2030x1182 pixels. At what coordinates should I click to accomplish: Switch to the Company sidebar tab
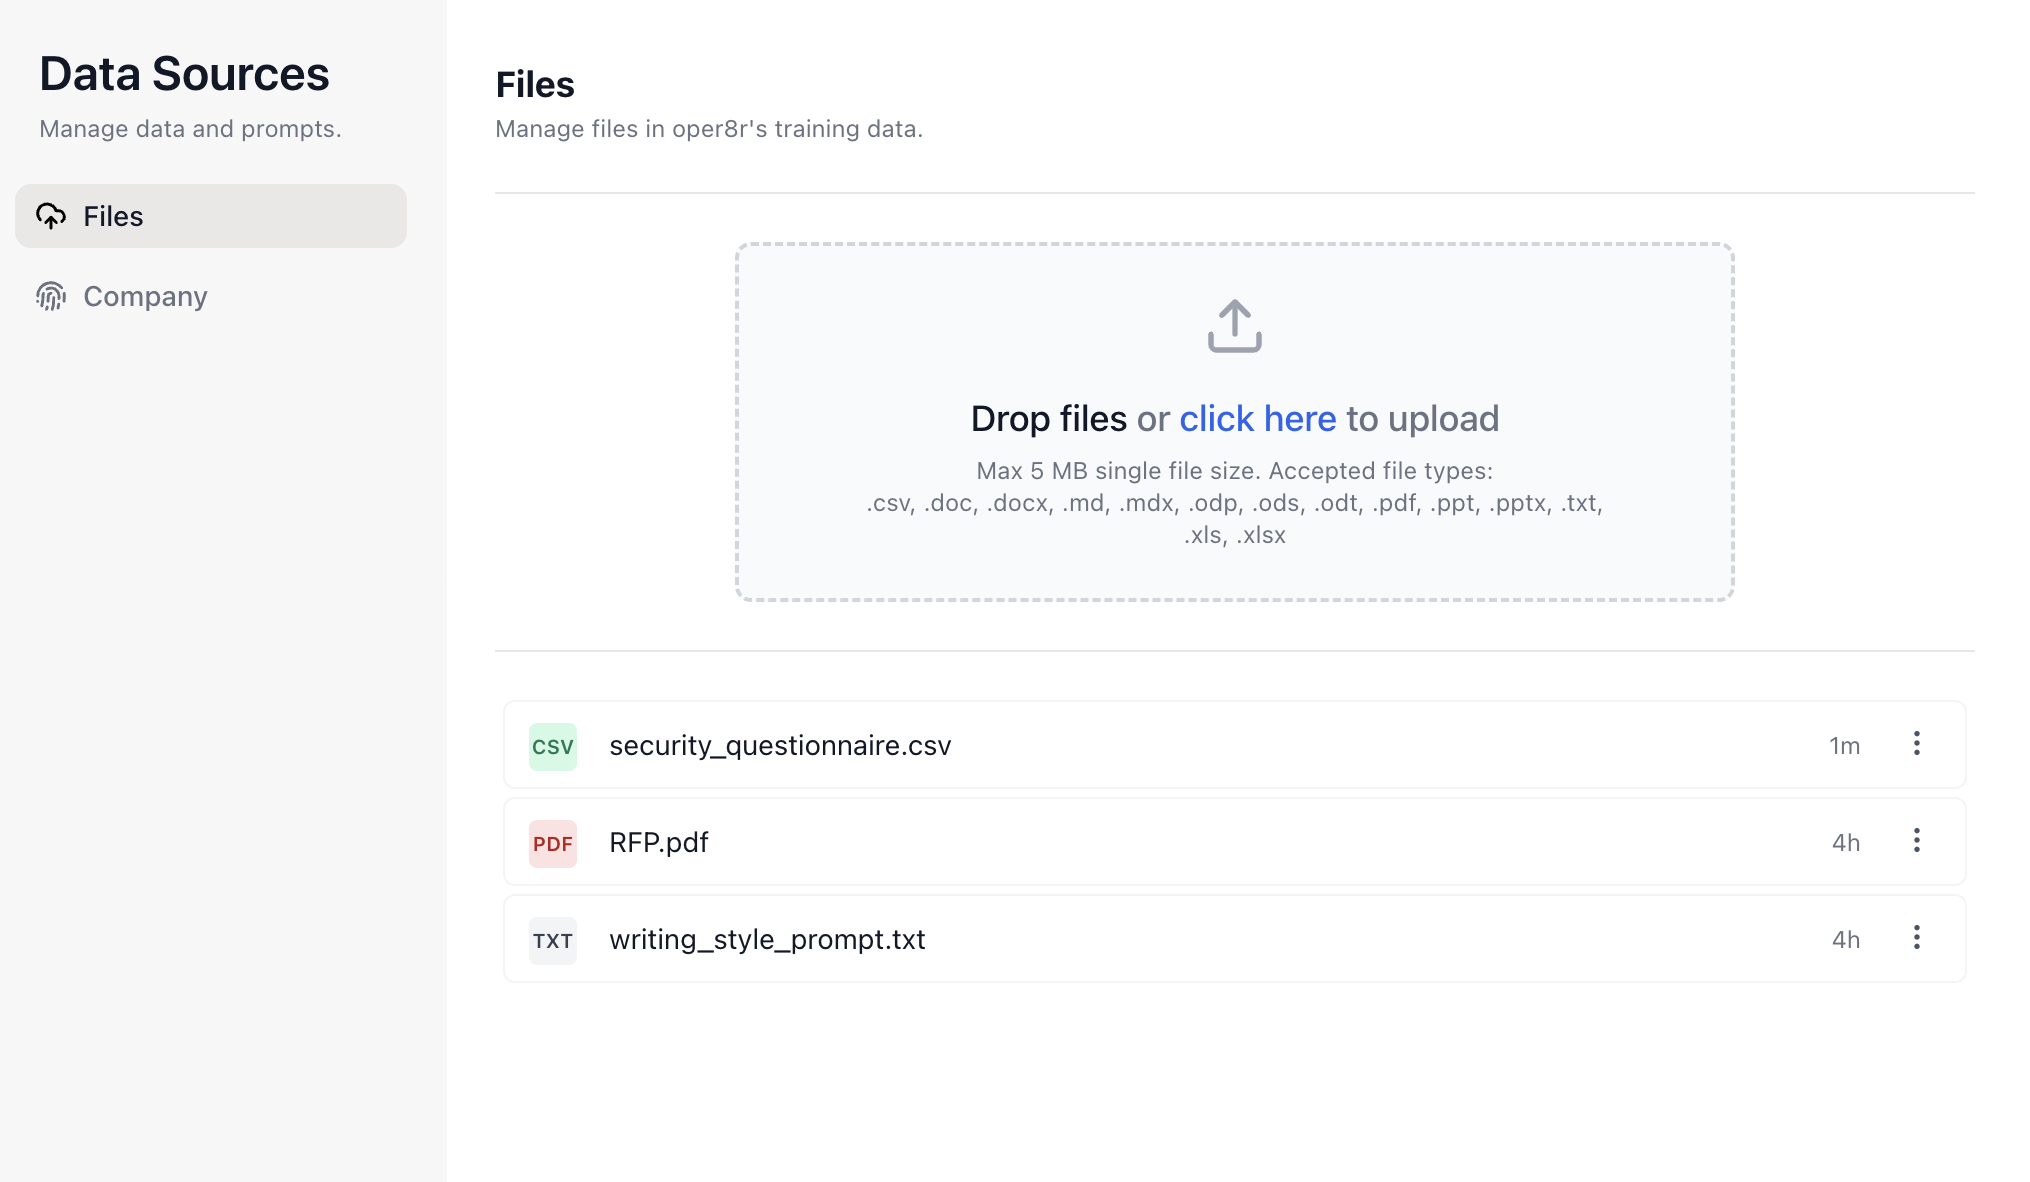[x=145, y=296]
